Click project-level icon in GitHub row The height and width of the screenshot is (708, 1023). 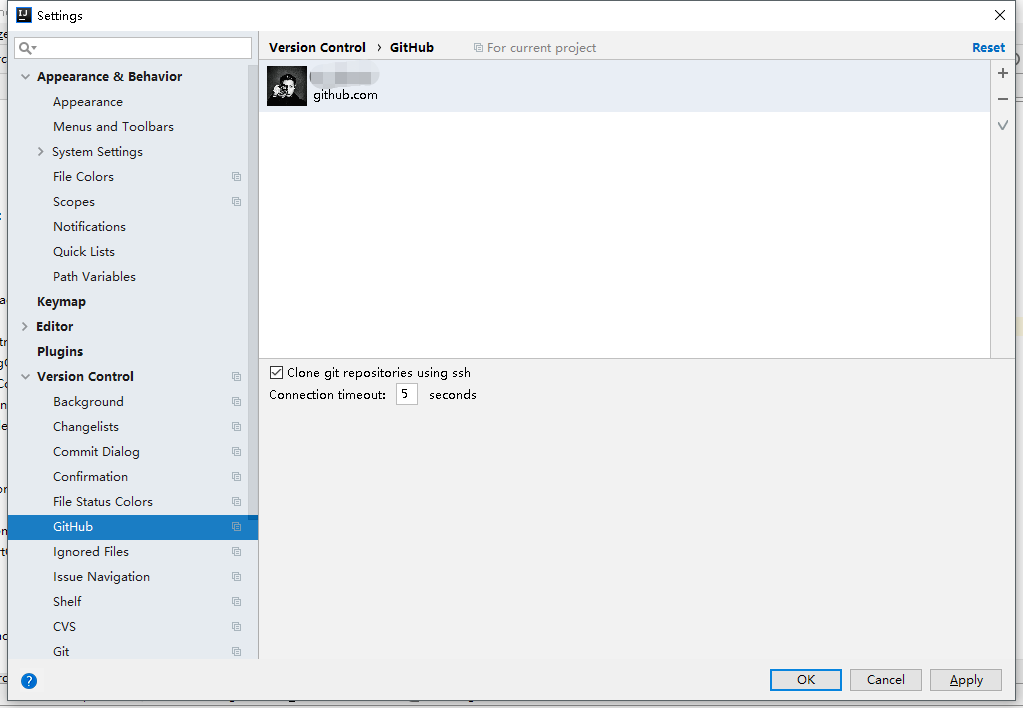pos(236,527)
